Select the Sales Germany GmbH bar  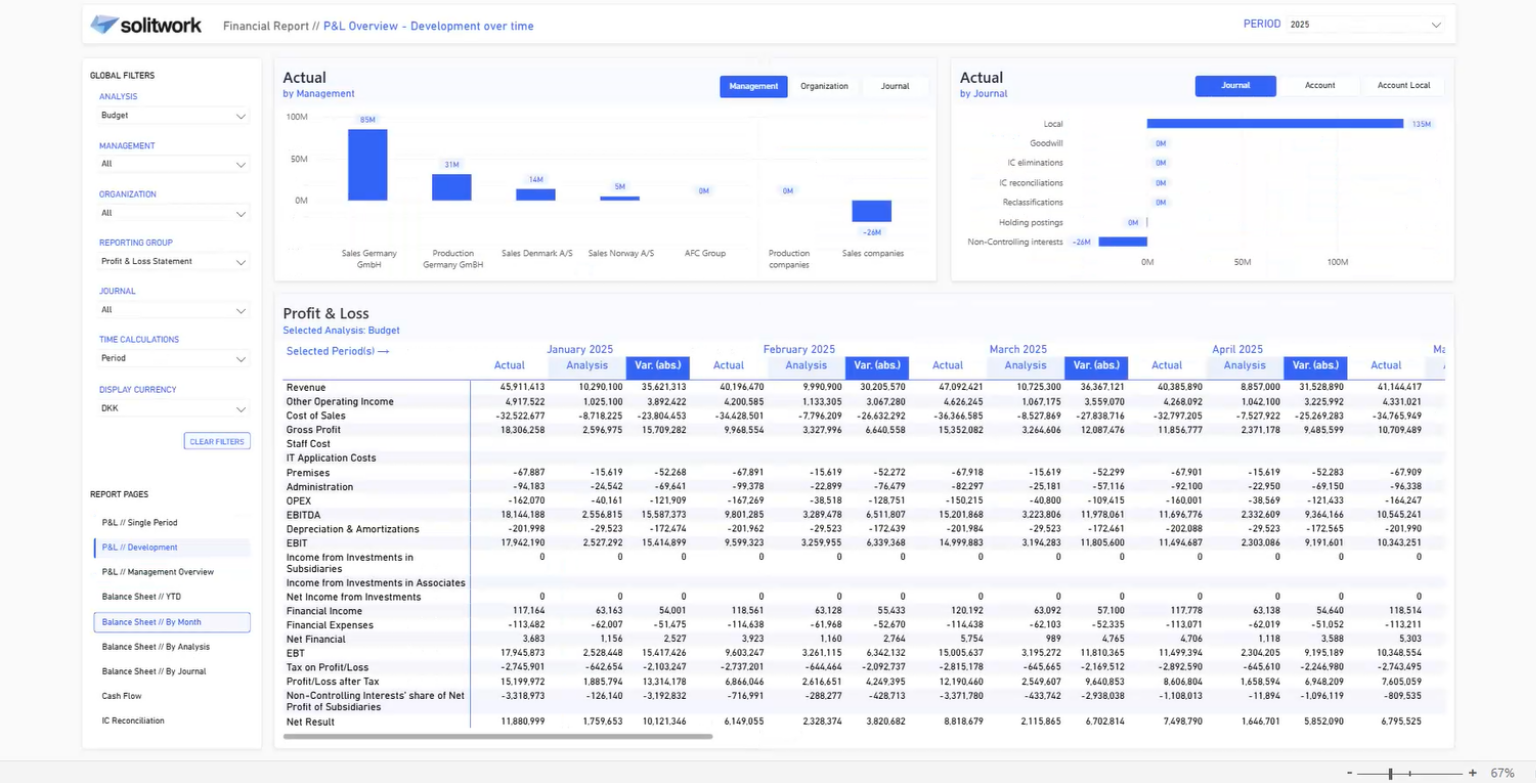[x=367, y=165]
